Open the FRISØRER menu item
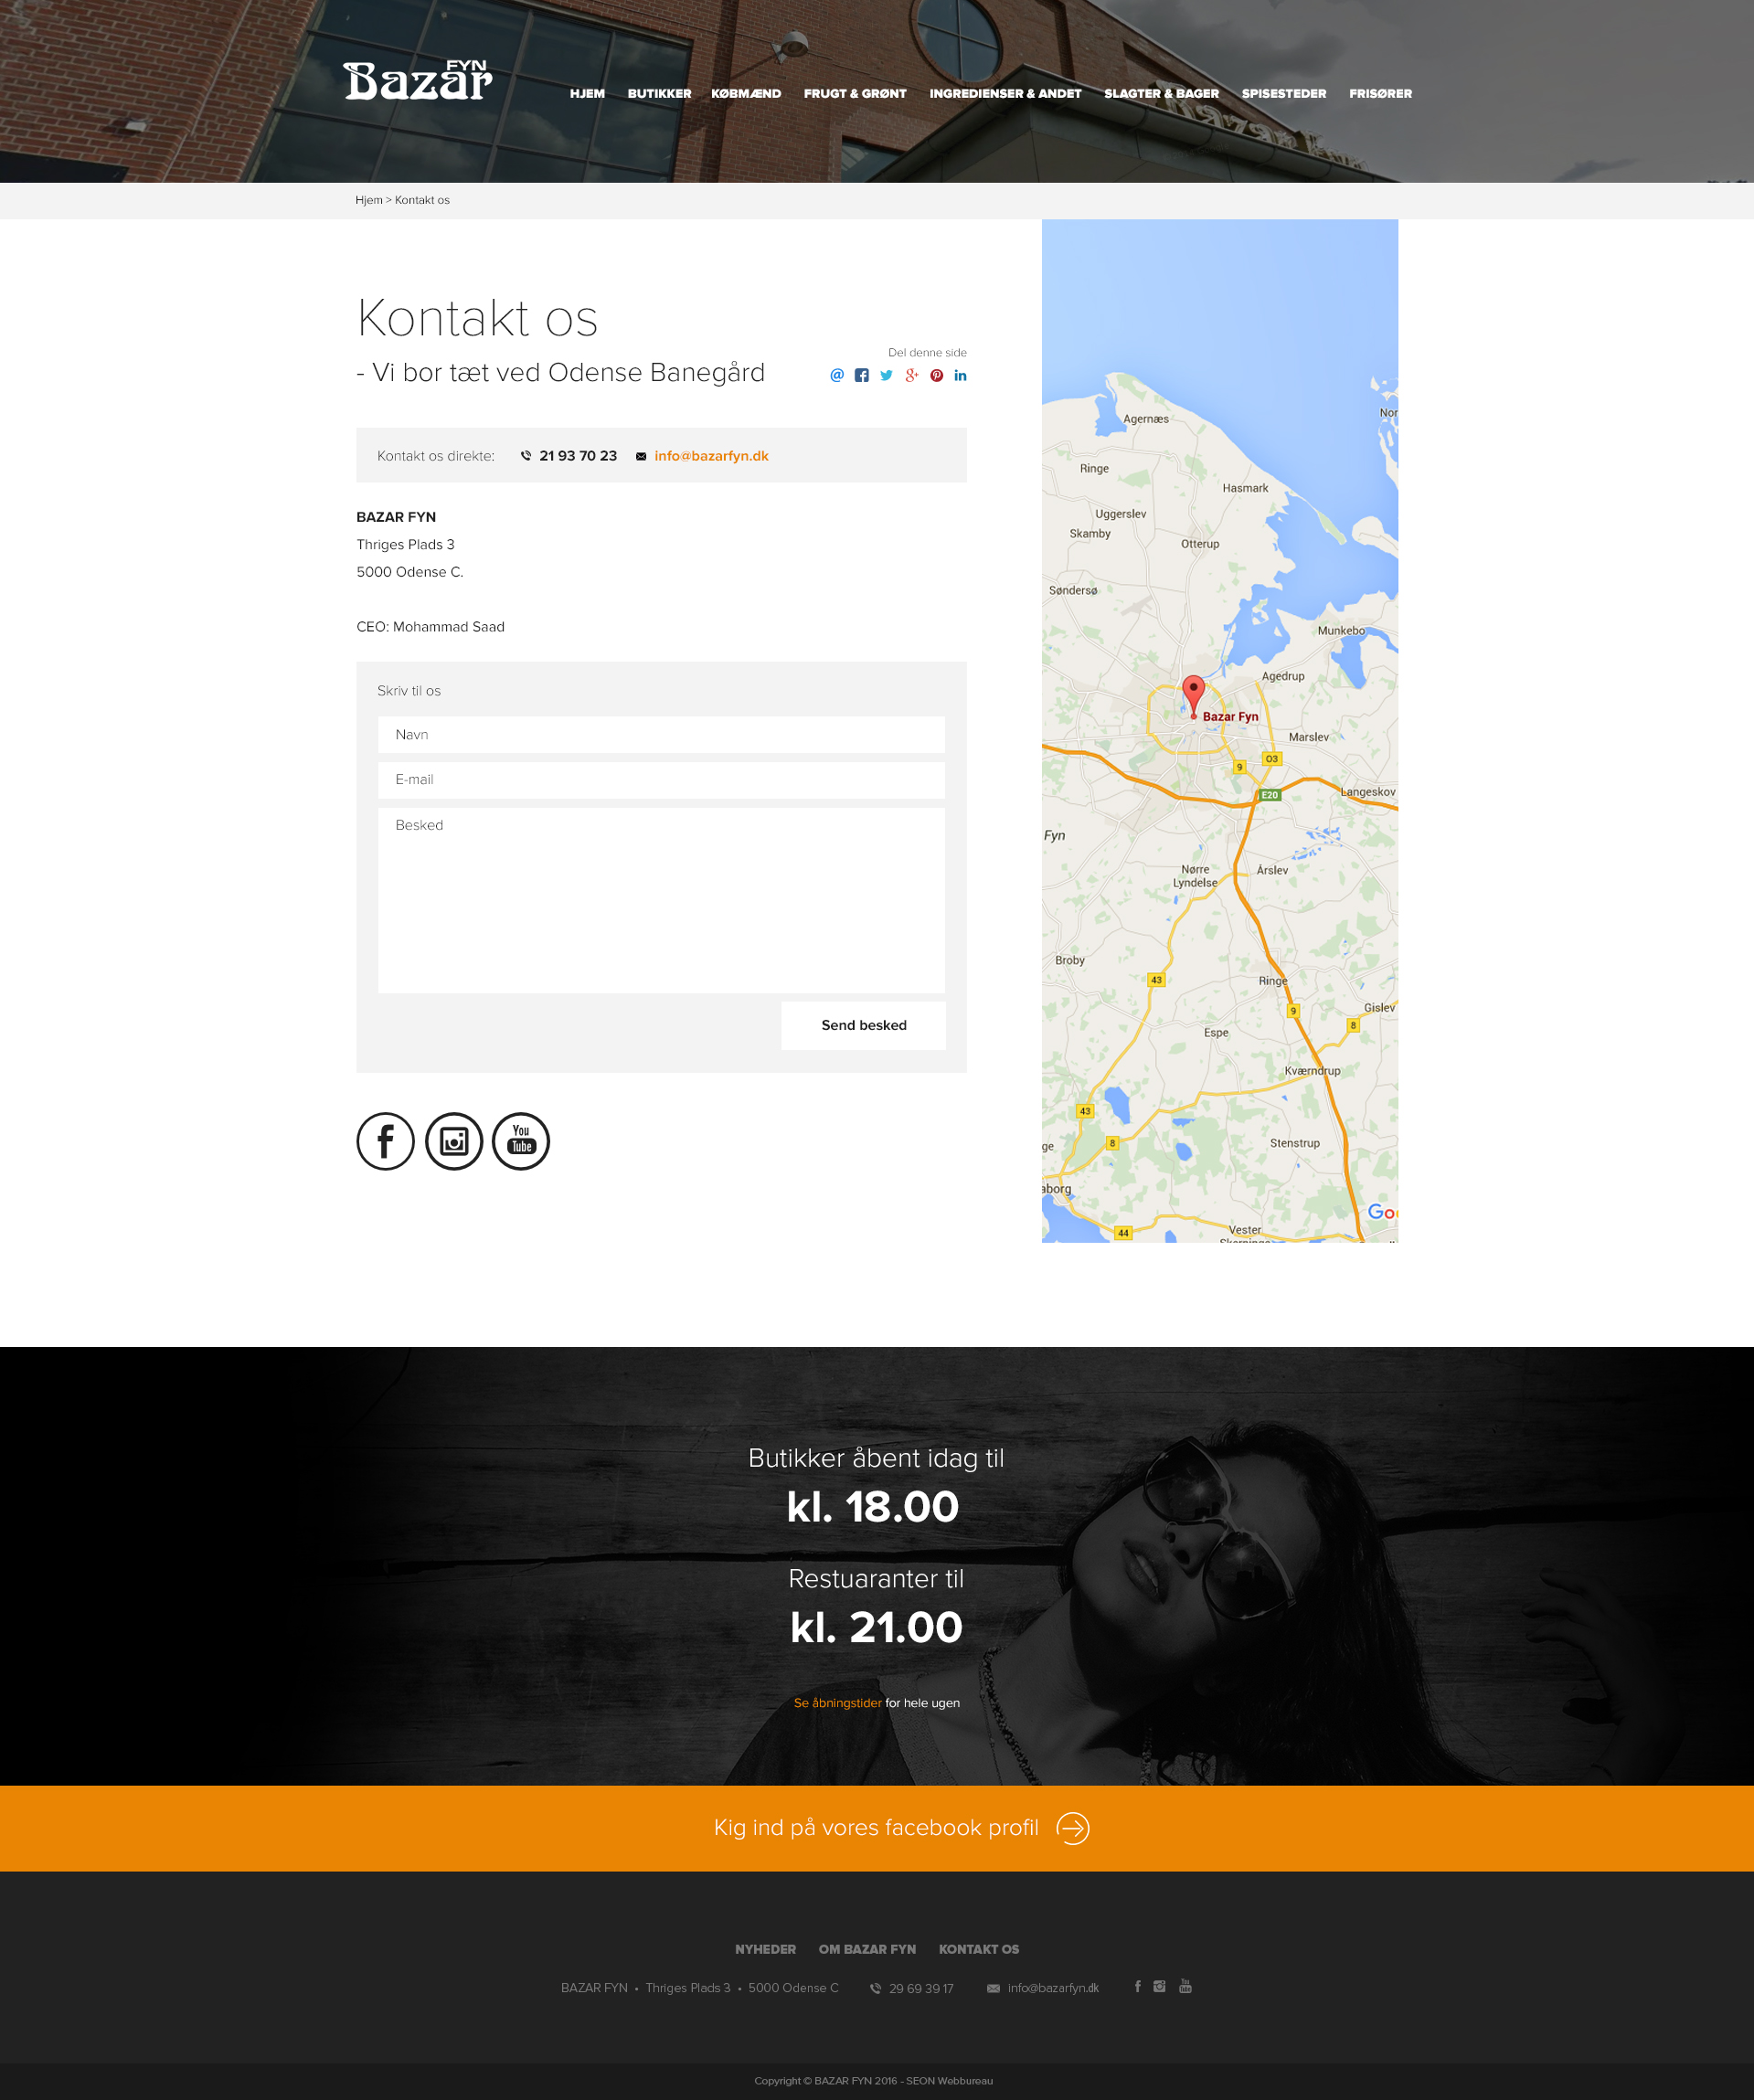 (1380, 94)
